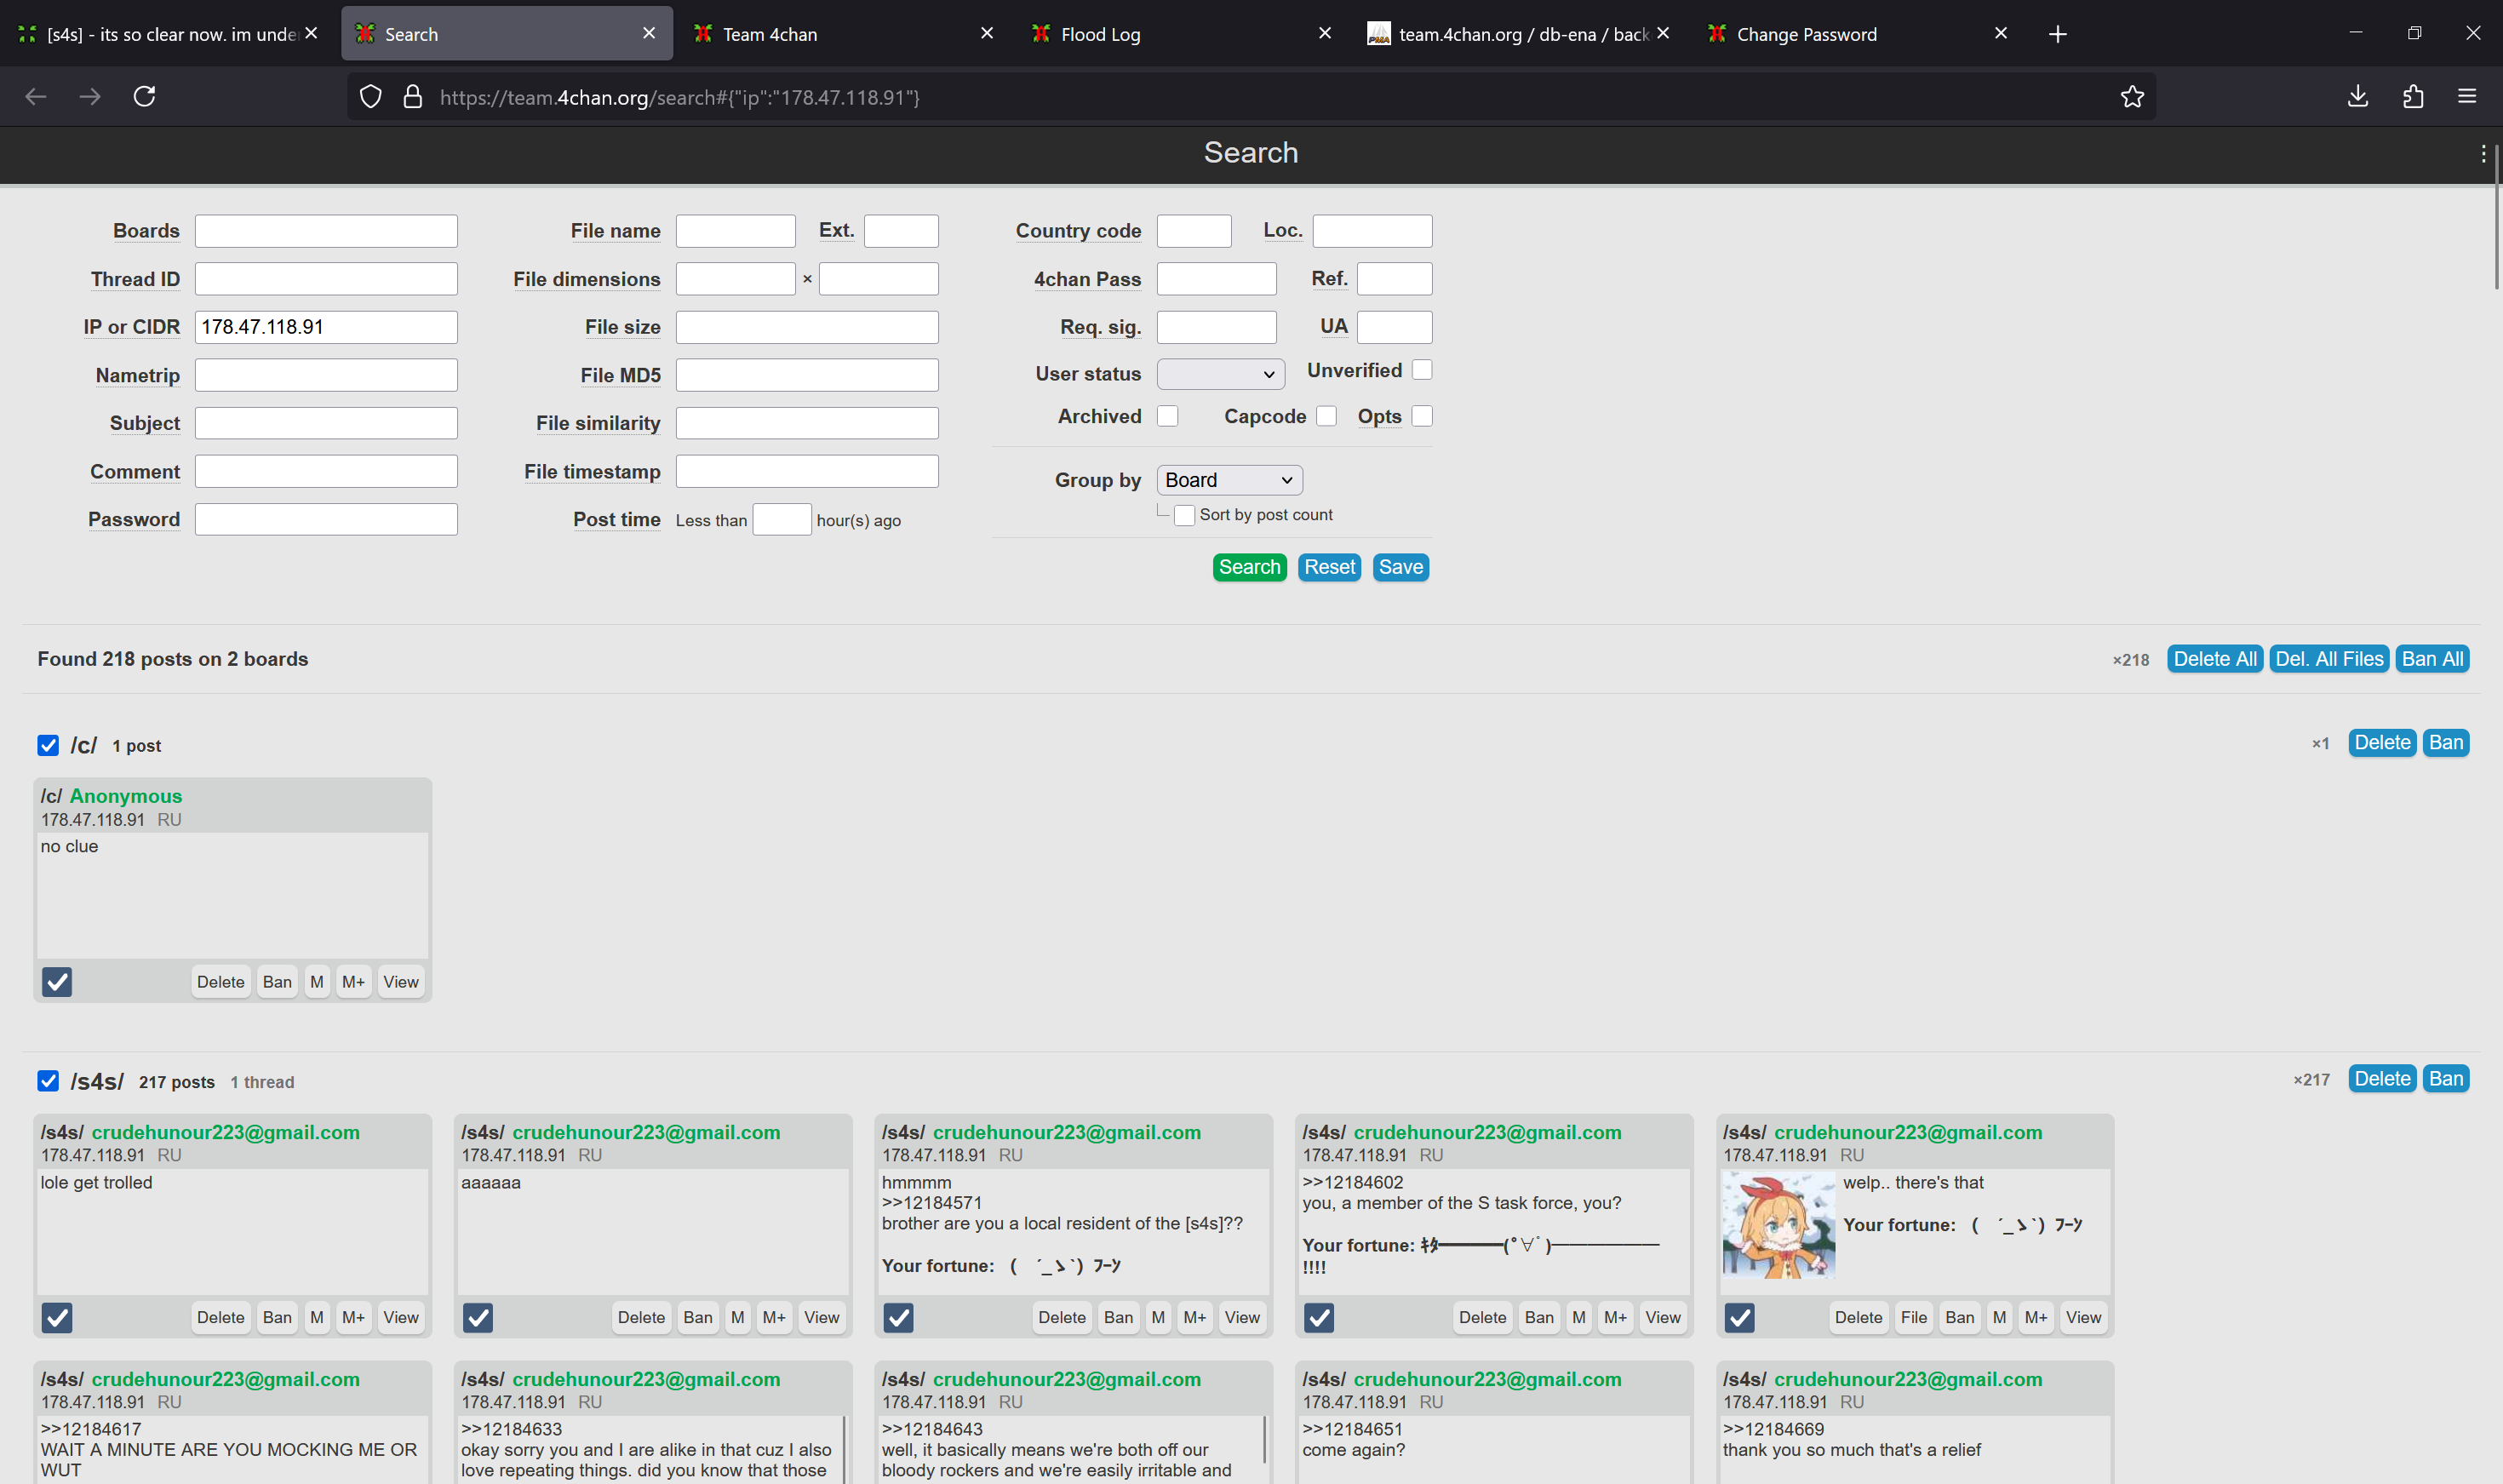Open the extensions puzzle icon
Screen dimensions: 2503x1484
coord(2413,96)
